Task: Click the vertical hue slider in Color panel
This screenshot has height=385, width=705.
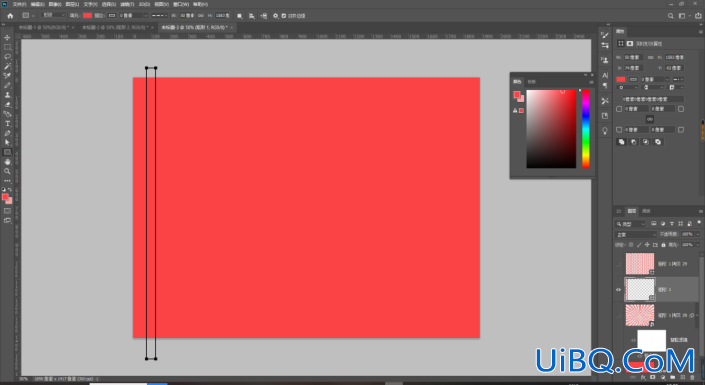Action: pyautogui.click(x=586, y=129)
